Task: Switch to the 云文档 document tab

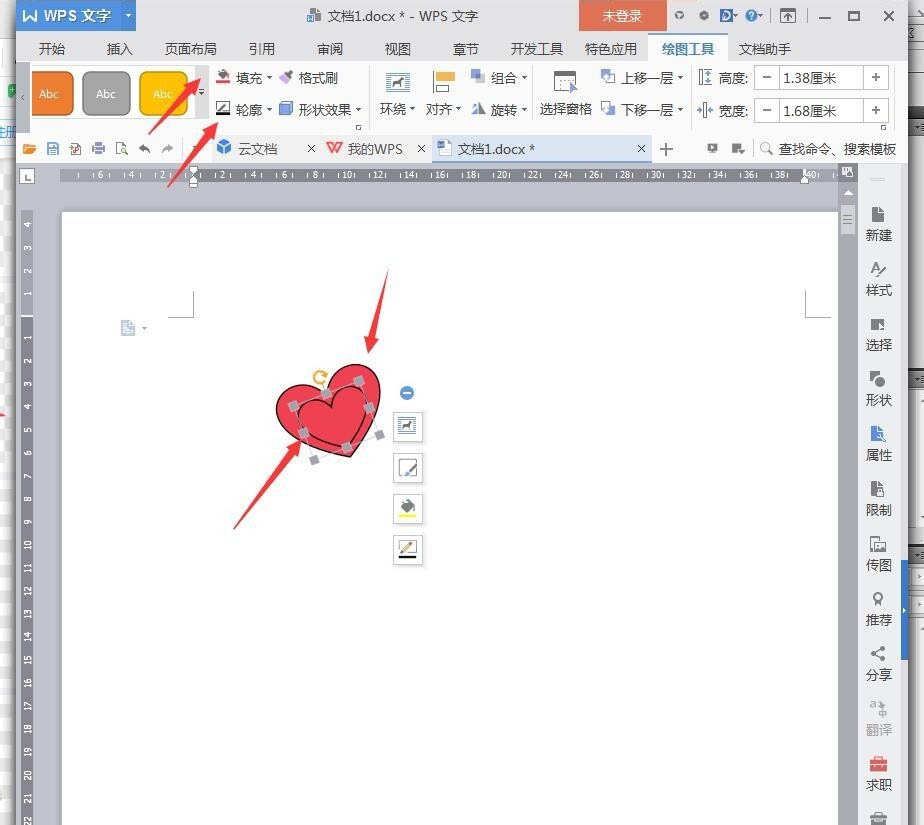Action: coord(256,149)
